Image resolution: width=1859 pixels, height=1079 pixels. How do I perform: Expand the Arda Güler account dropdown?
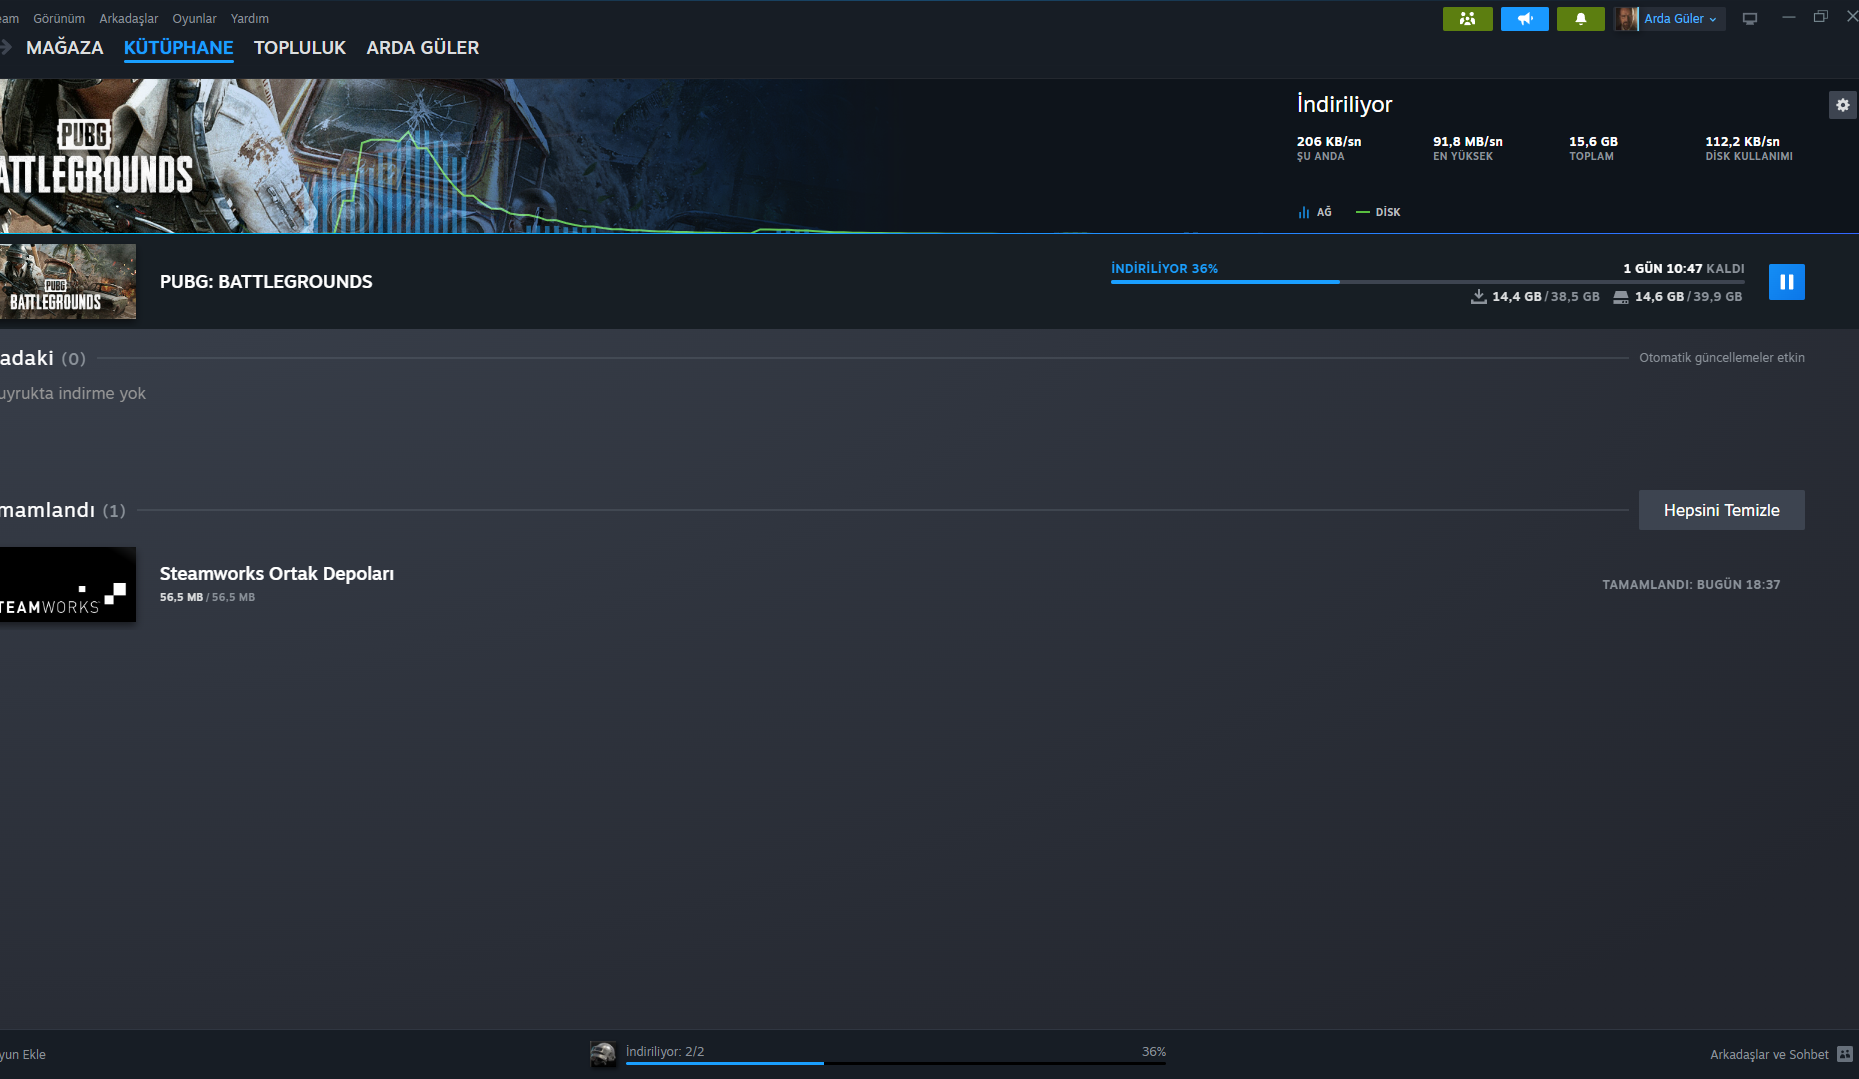[1680, 19]
